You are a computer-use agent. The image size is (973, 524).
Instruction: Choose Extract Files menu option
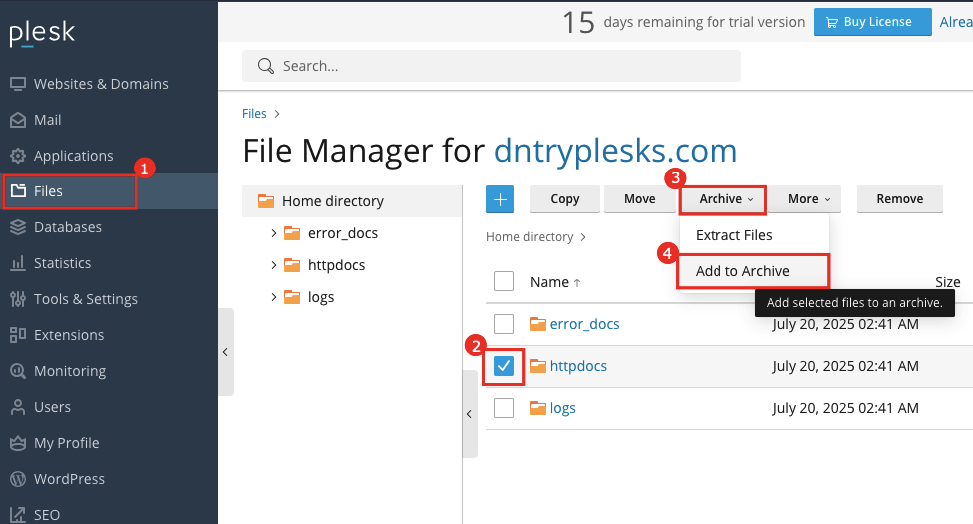[754, 235]
